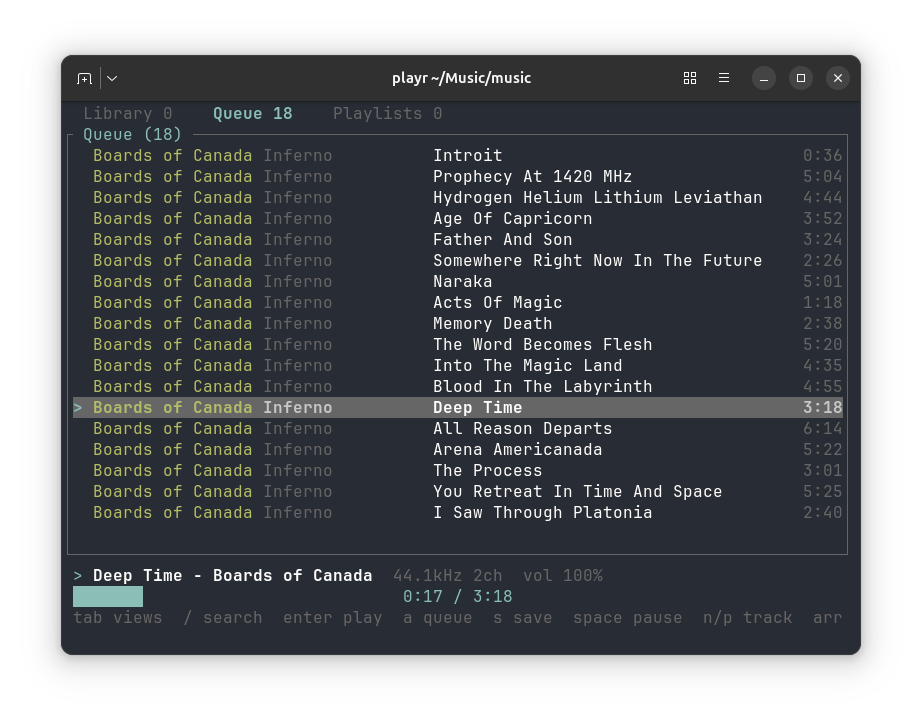
Task: Choose Hydrogen Helium Lithium Leviathan track
Action: (x=457, y=198)
